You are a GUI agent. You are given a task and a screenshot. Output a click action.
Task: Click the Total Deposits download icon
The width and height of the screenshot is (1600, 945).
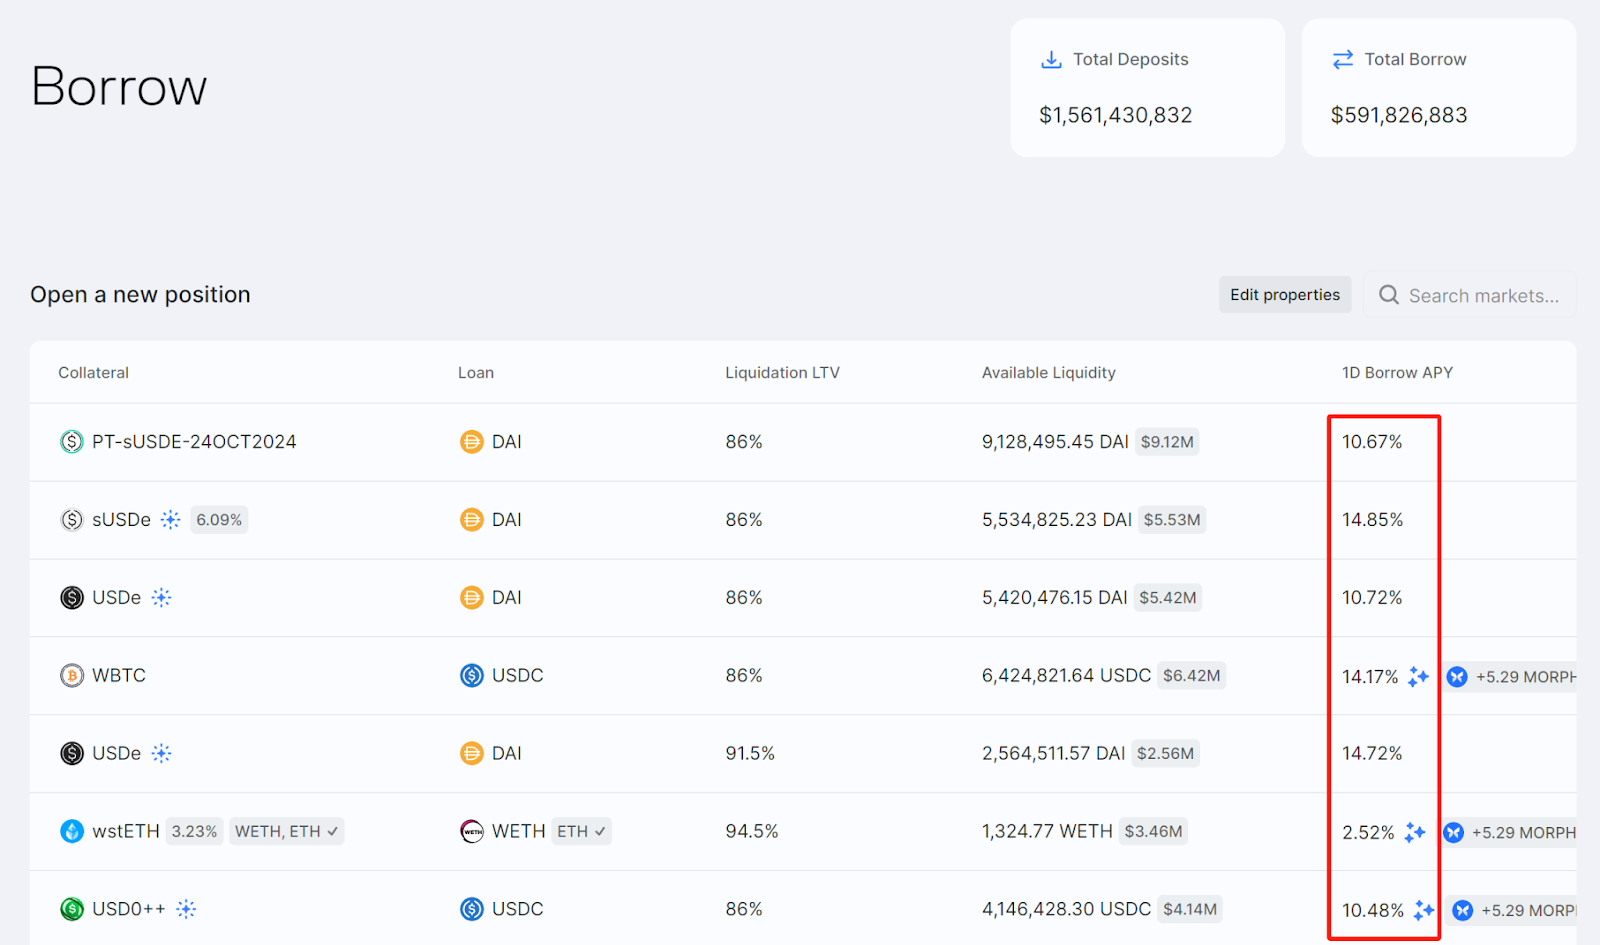click(1051, 60)
